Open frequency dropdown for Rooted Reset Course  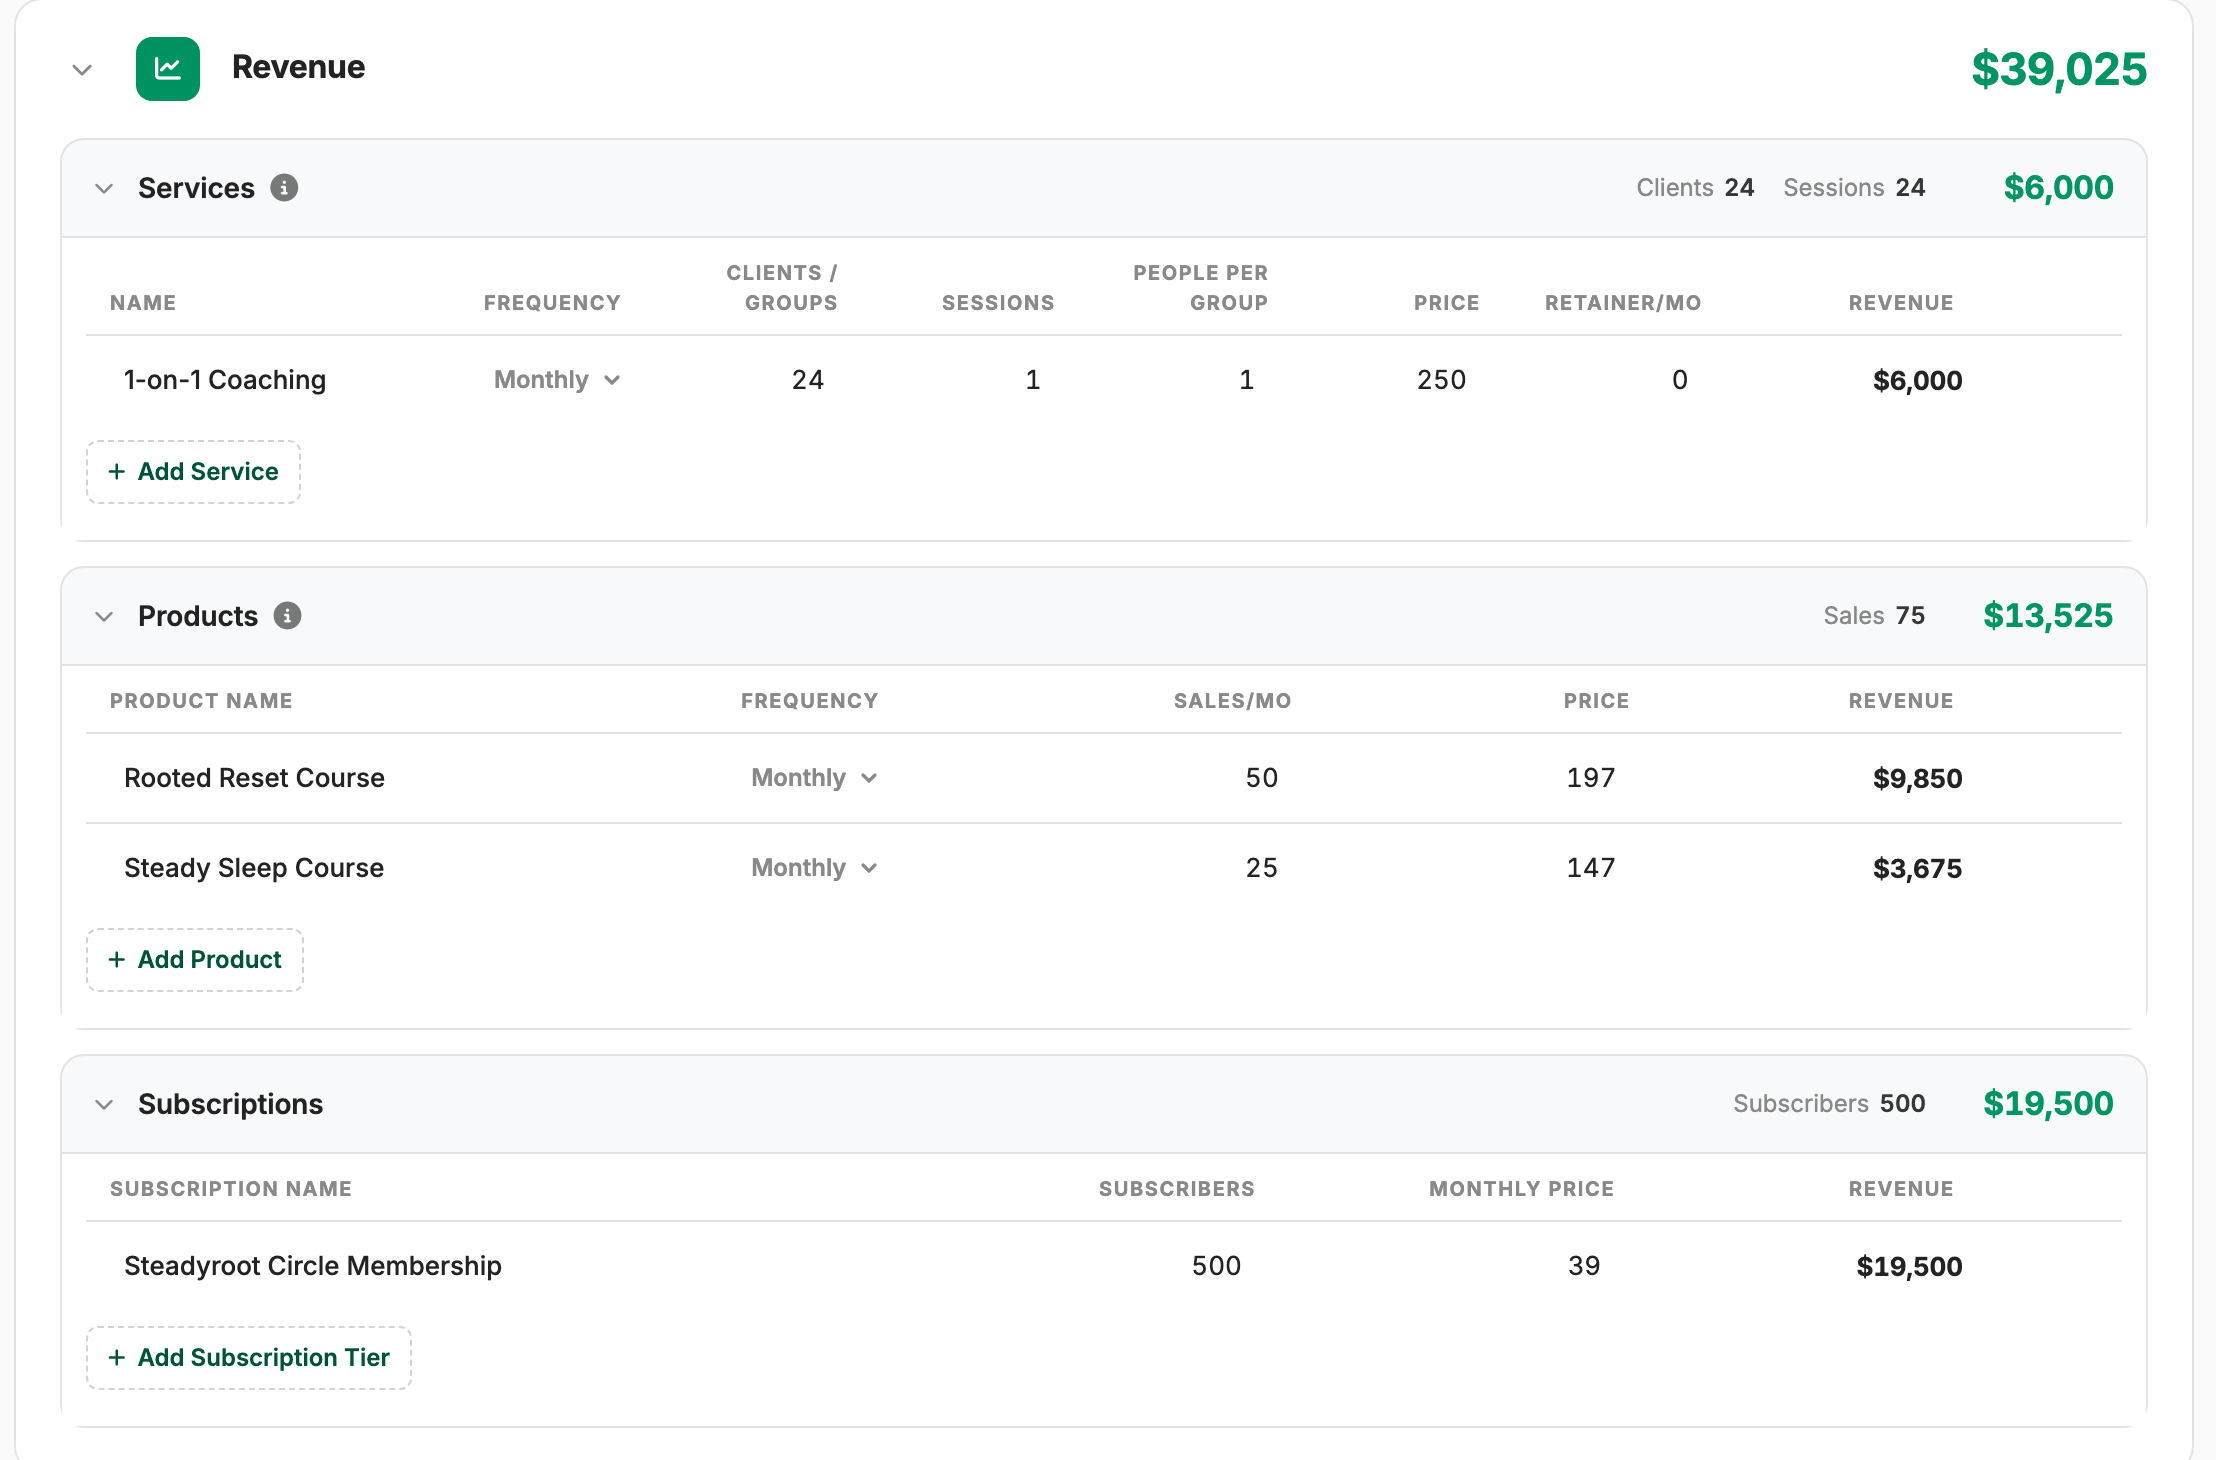[814, 778]
